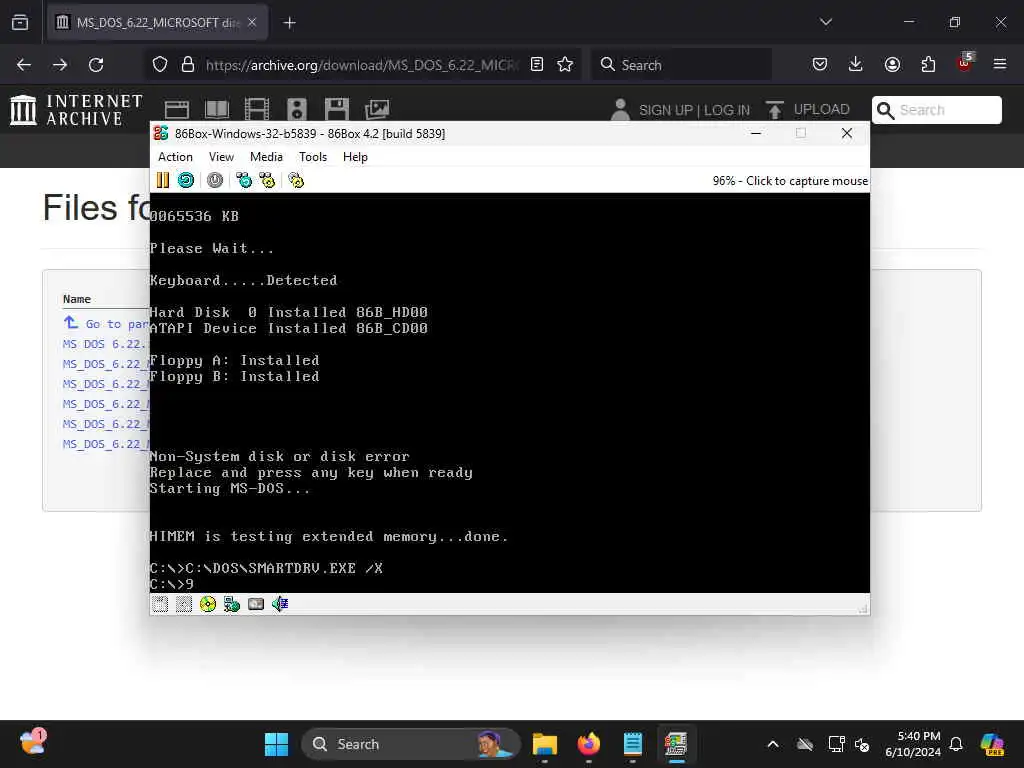Save to Pocket icon in Firefox toolbar
This screenshot has height=768, width=1024.
pyautogui.click(x=820, y=64)
